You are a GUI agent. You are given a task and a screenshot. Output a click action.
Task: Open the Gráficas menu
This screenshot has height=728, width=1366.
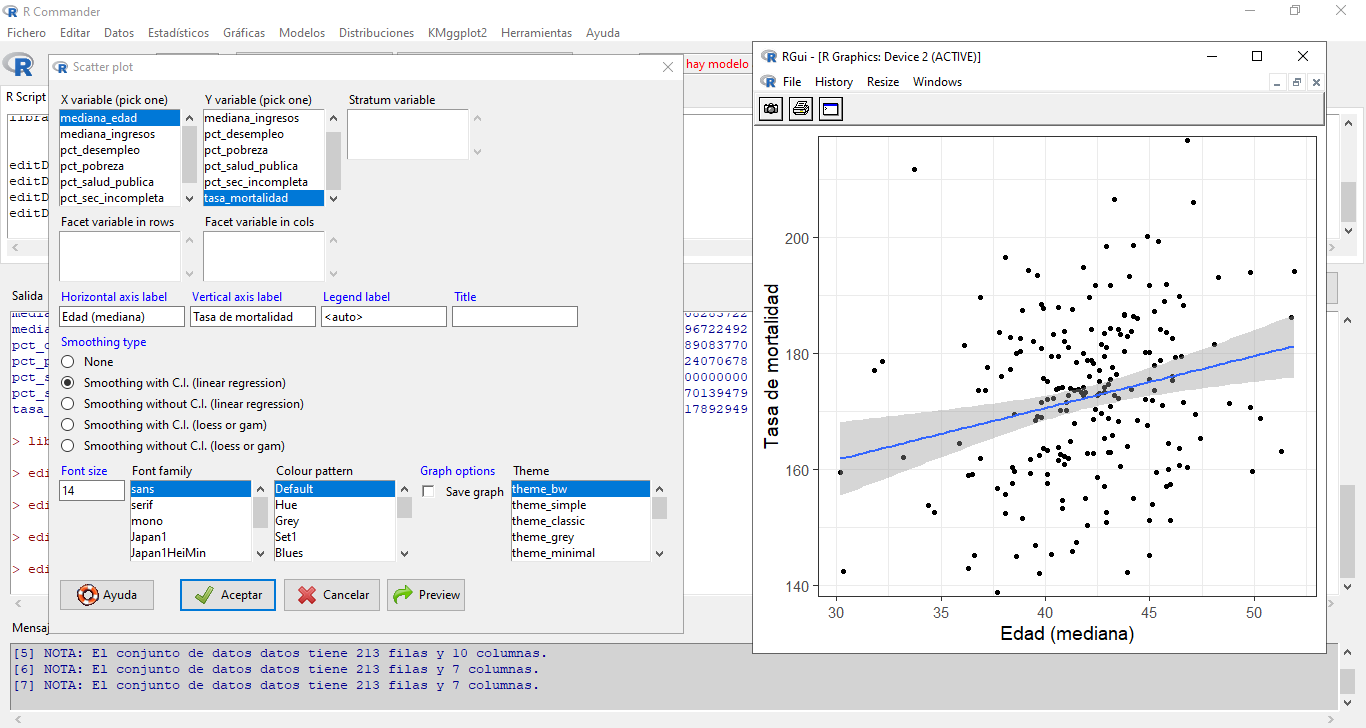click(x=244, y=33)
